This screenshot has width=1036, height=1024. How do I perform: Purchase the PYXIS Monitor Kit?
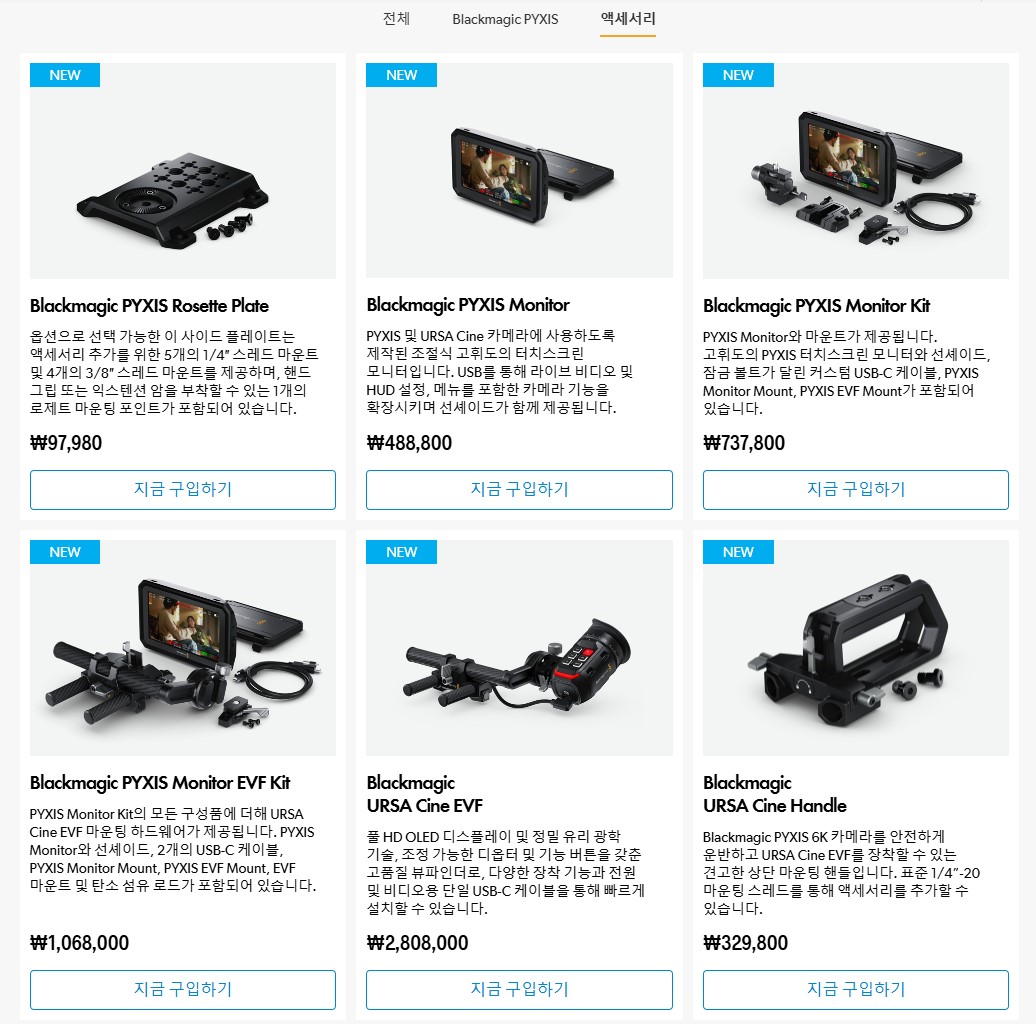click(x=856, y=490)
